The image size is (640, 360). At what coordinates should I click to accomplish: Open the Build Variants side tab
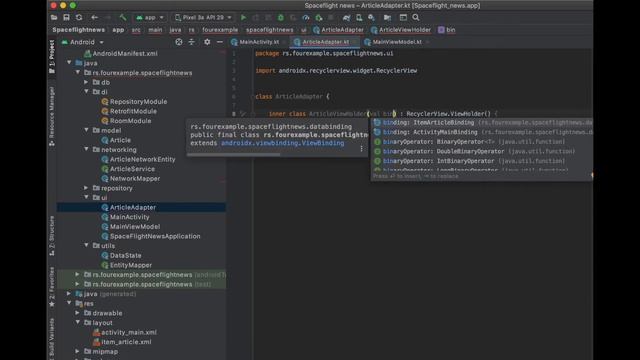point(52,338)
